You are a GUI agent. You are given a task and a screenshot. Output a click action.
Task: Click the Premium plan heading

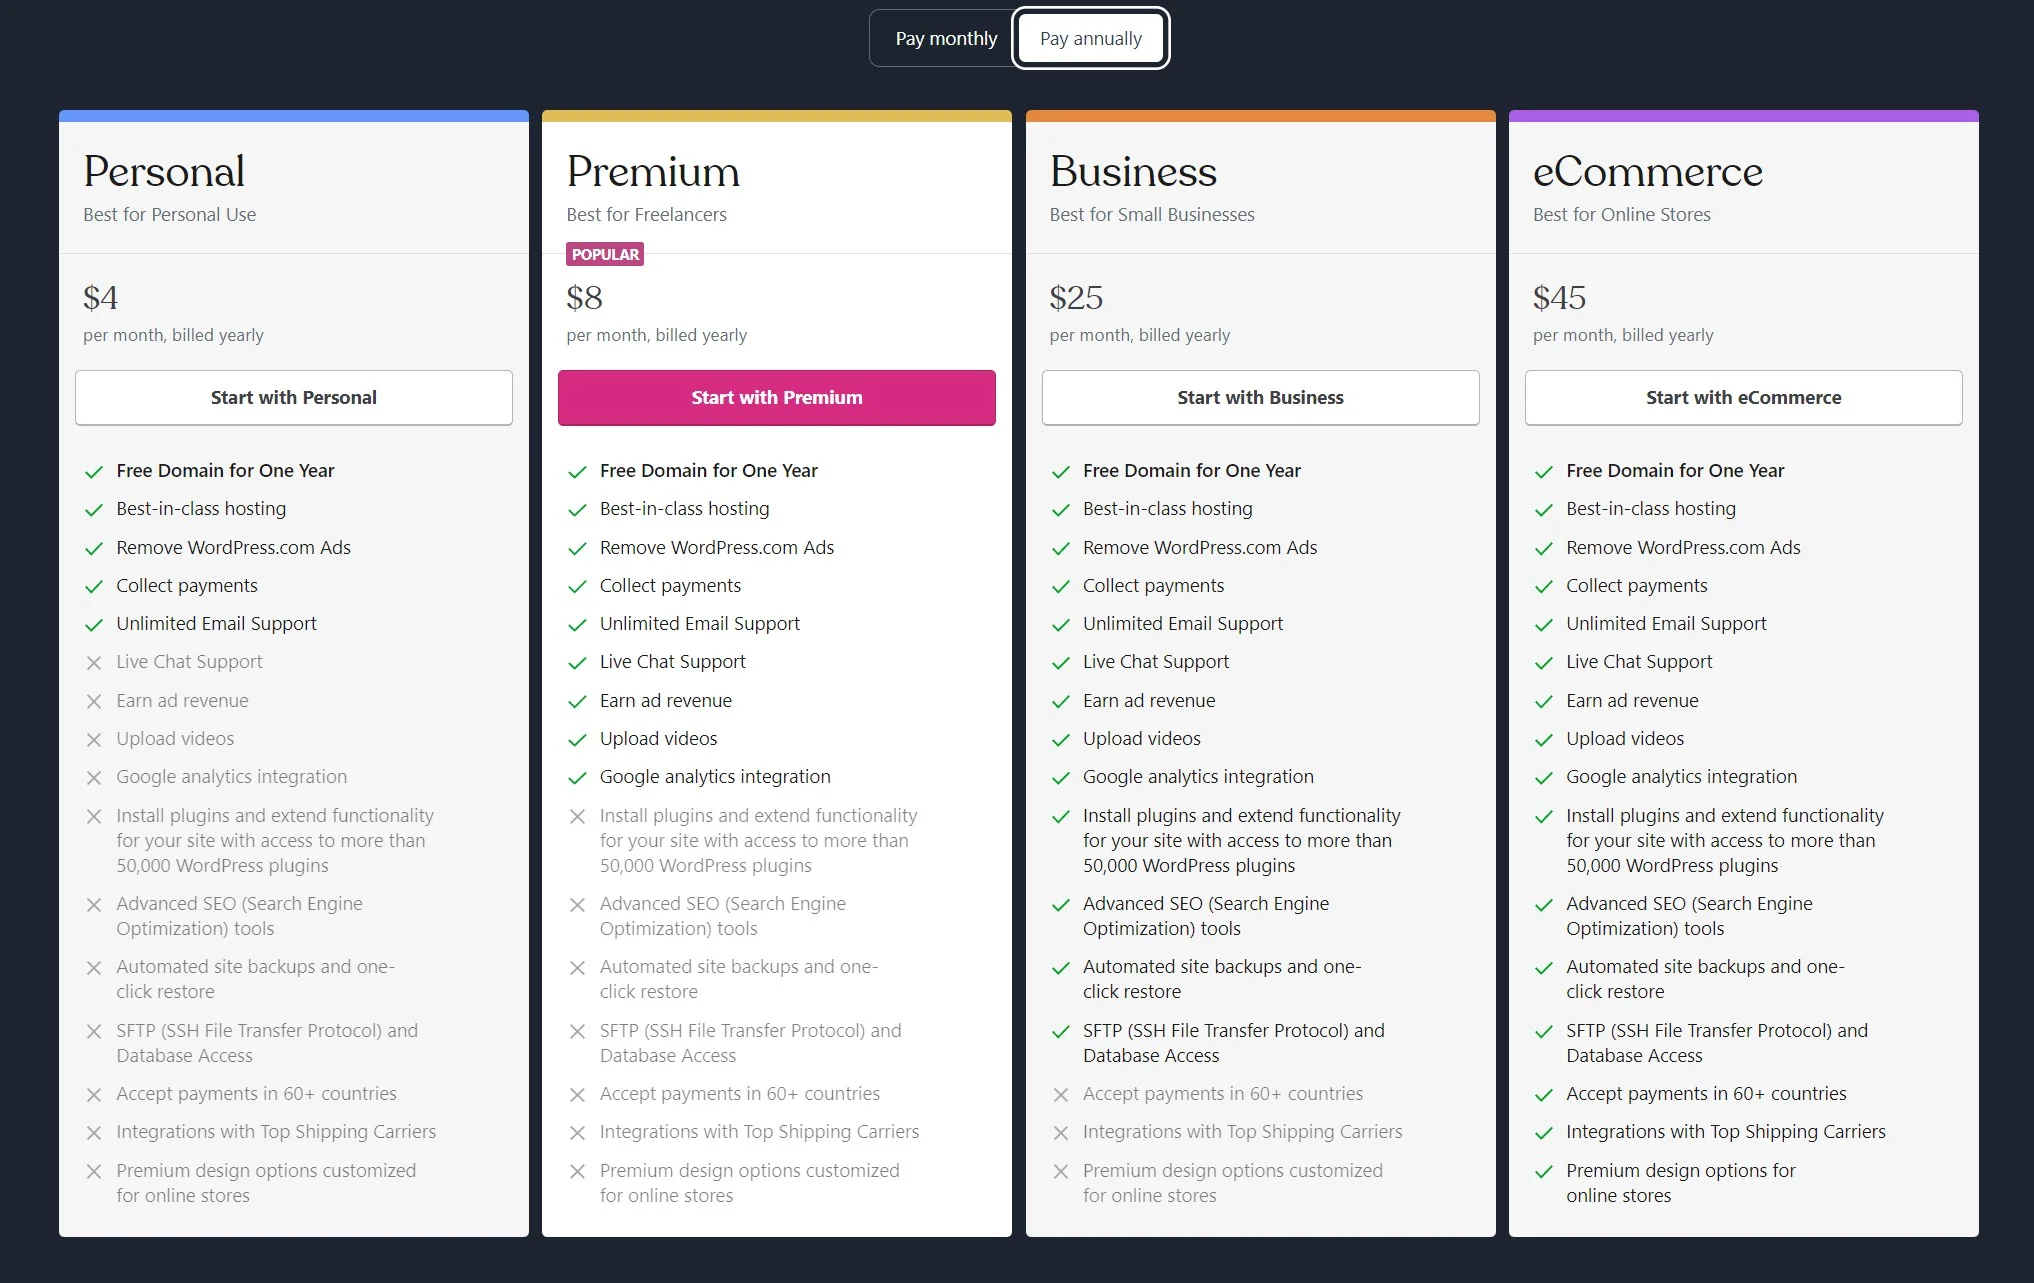(x=653, y=172)
